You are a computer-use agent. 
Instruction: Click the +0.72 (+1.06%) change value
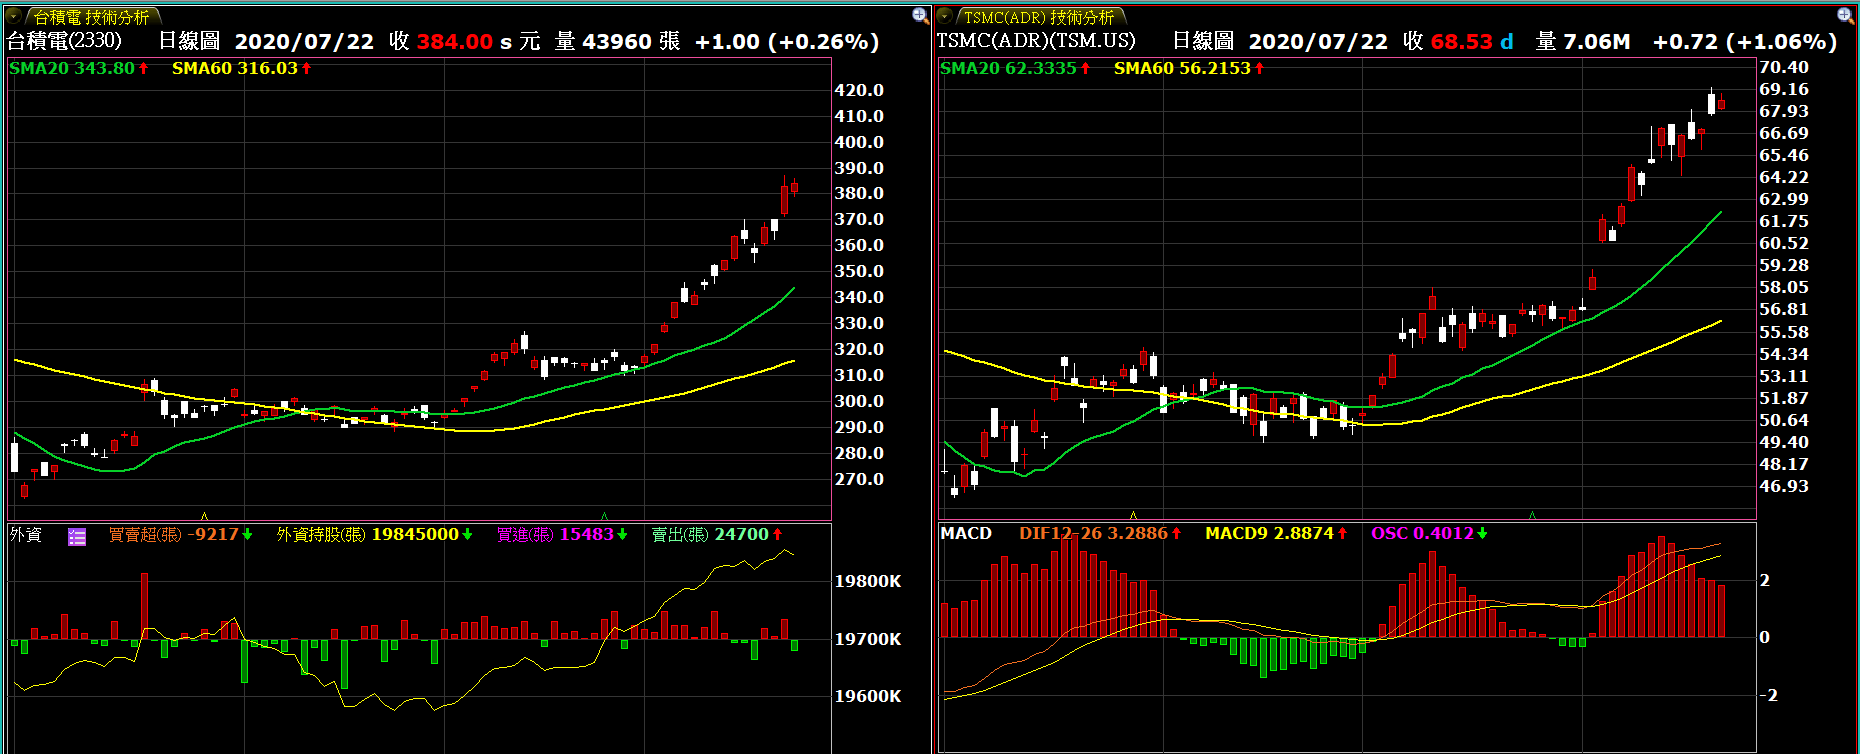tap(1745, 41)
